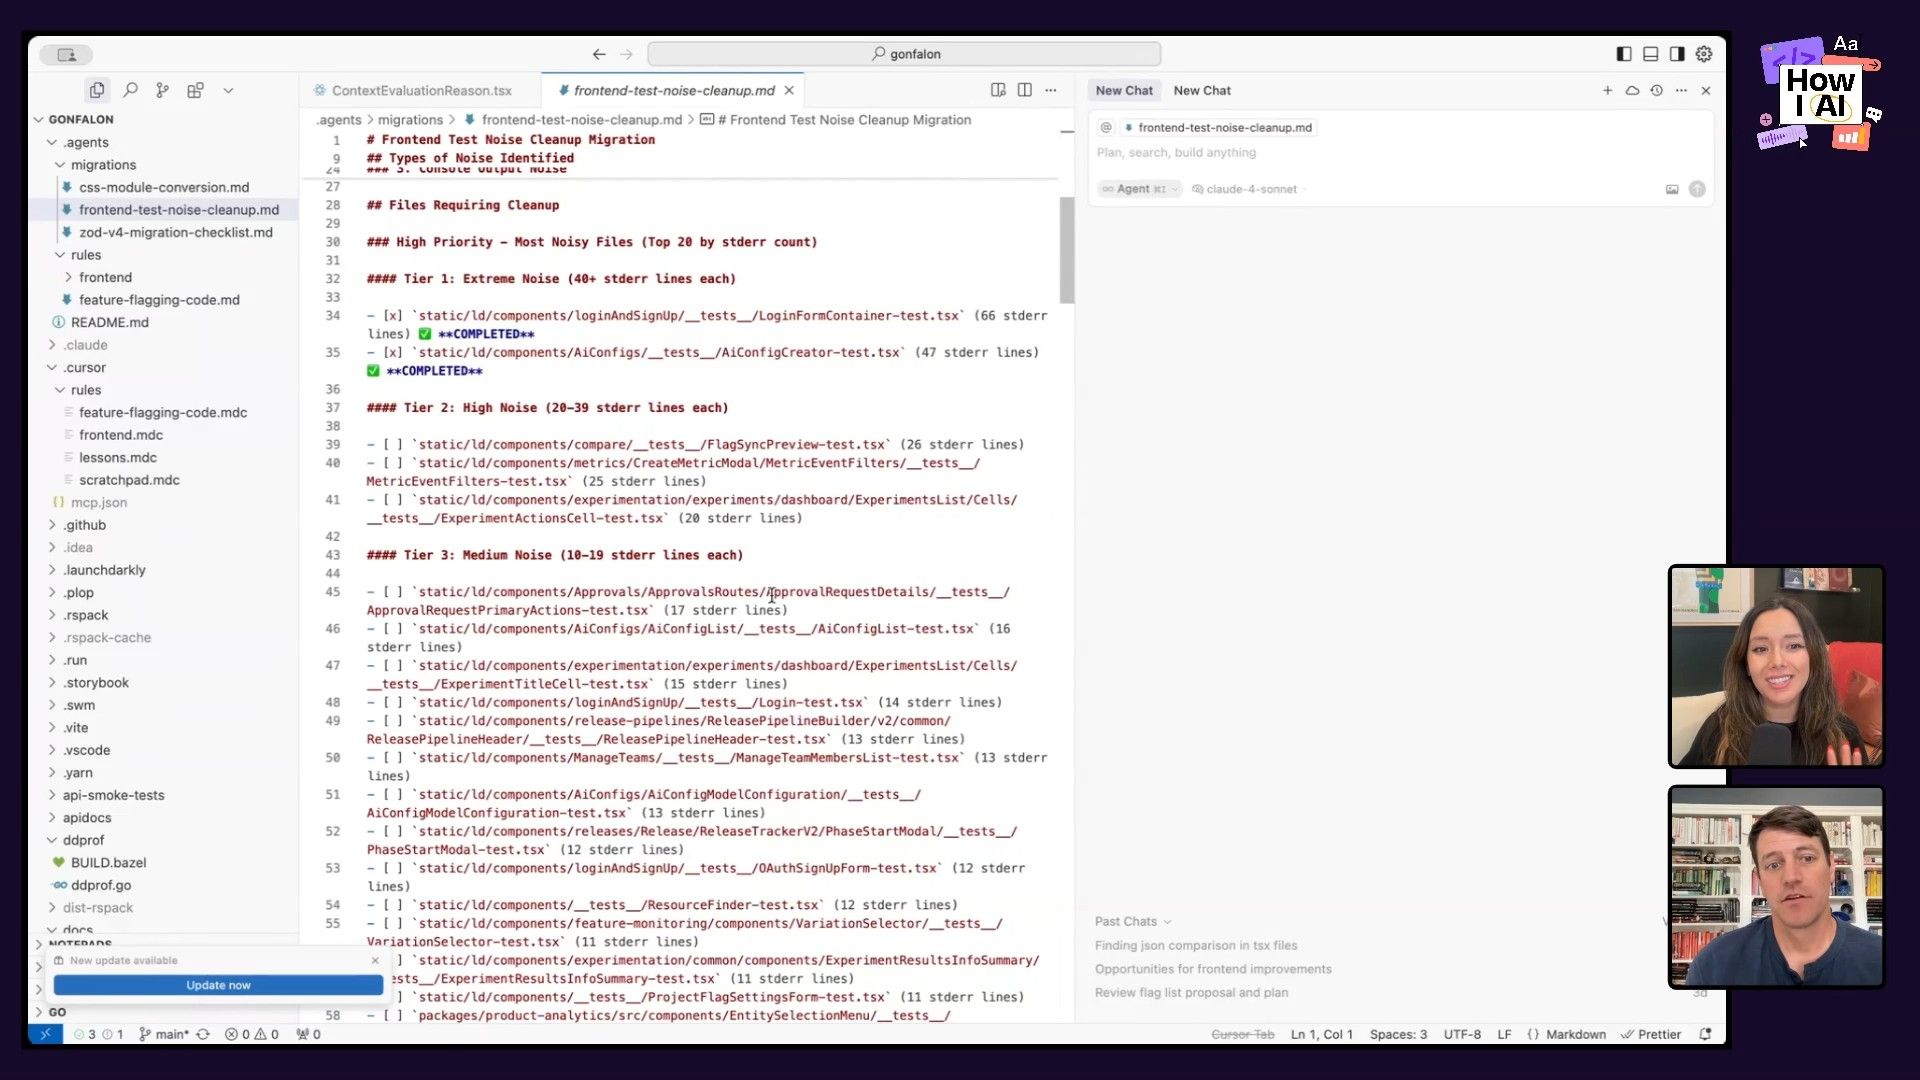Viewport: 1920px width, 1080px height.
Task: Dismiss the update available notification
Action: pos(375,960)
